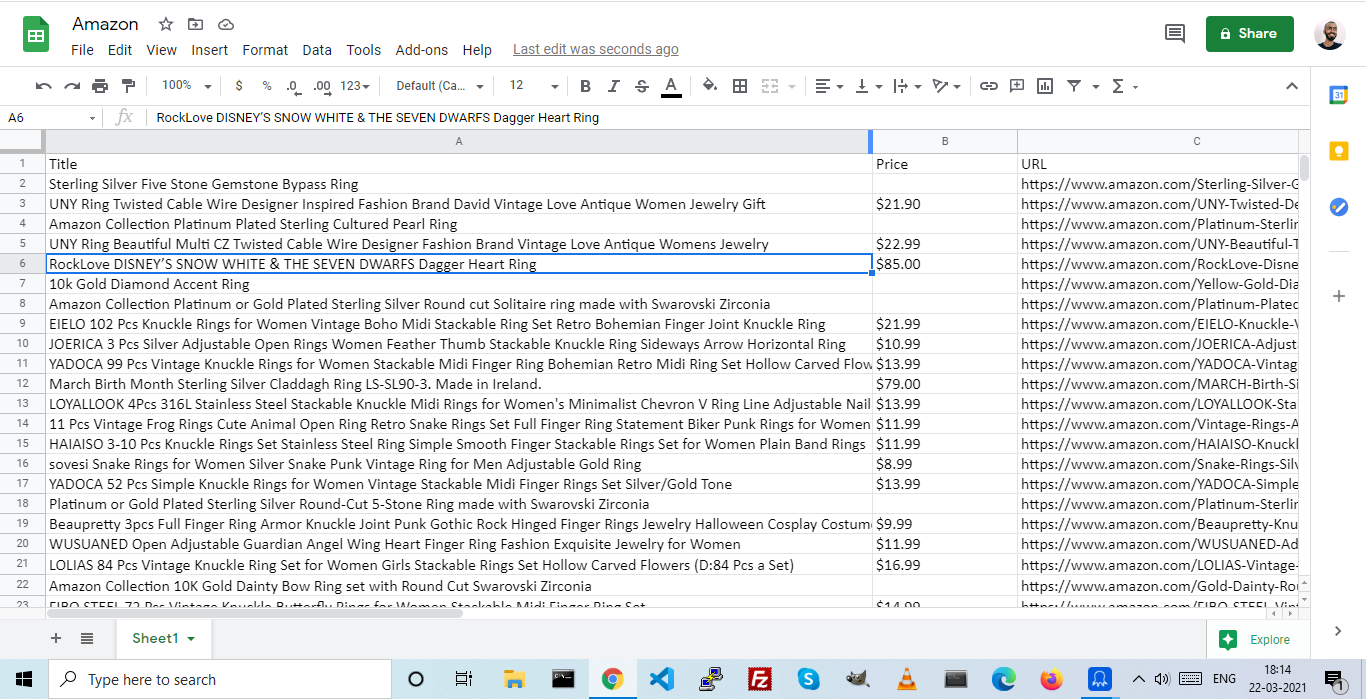Open the zoom 100% dropdown
The width and height of the screenshot is (1366, 699).
tap(186, 86)
